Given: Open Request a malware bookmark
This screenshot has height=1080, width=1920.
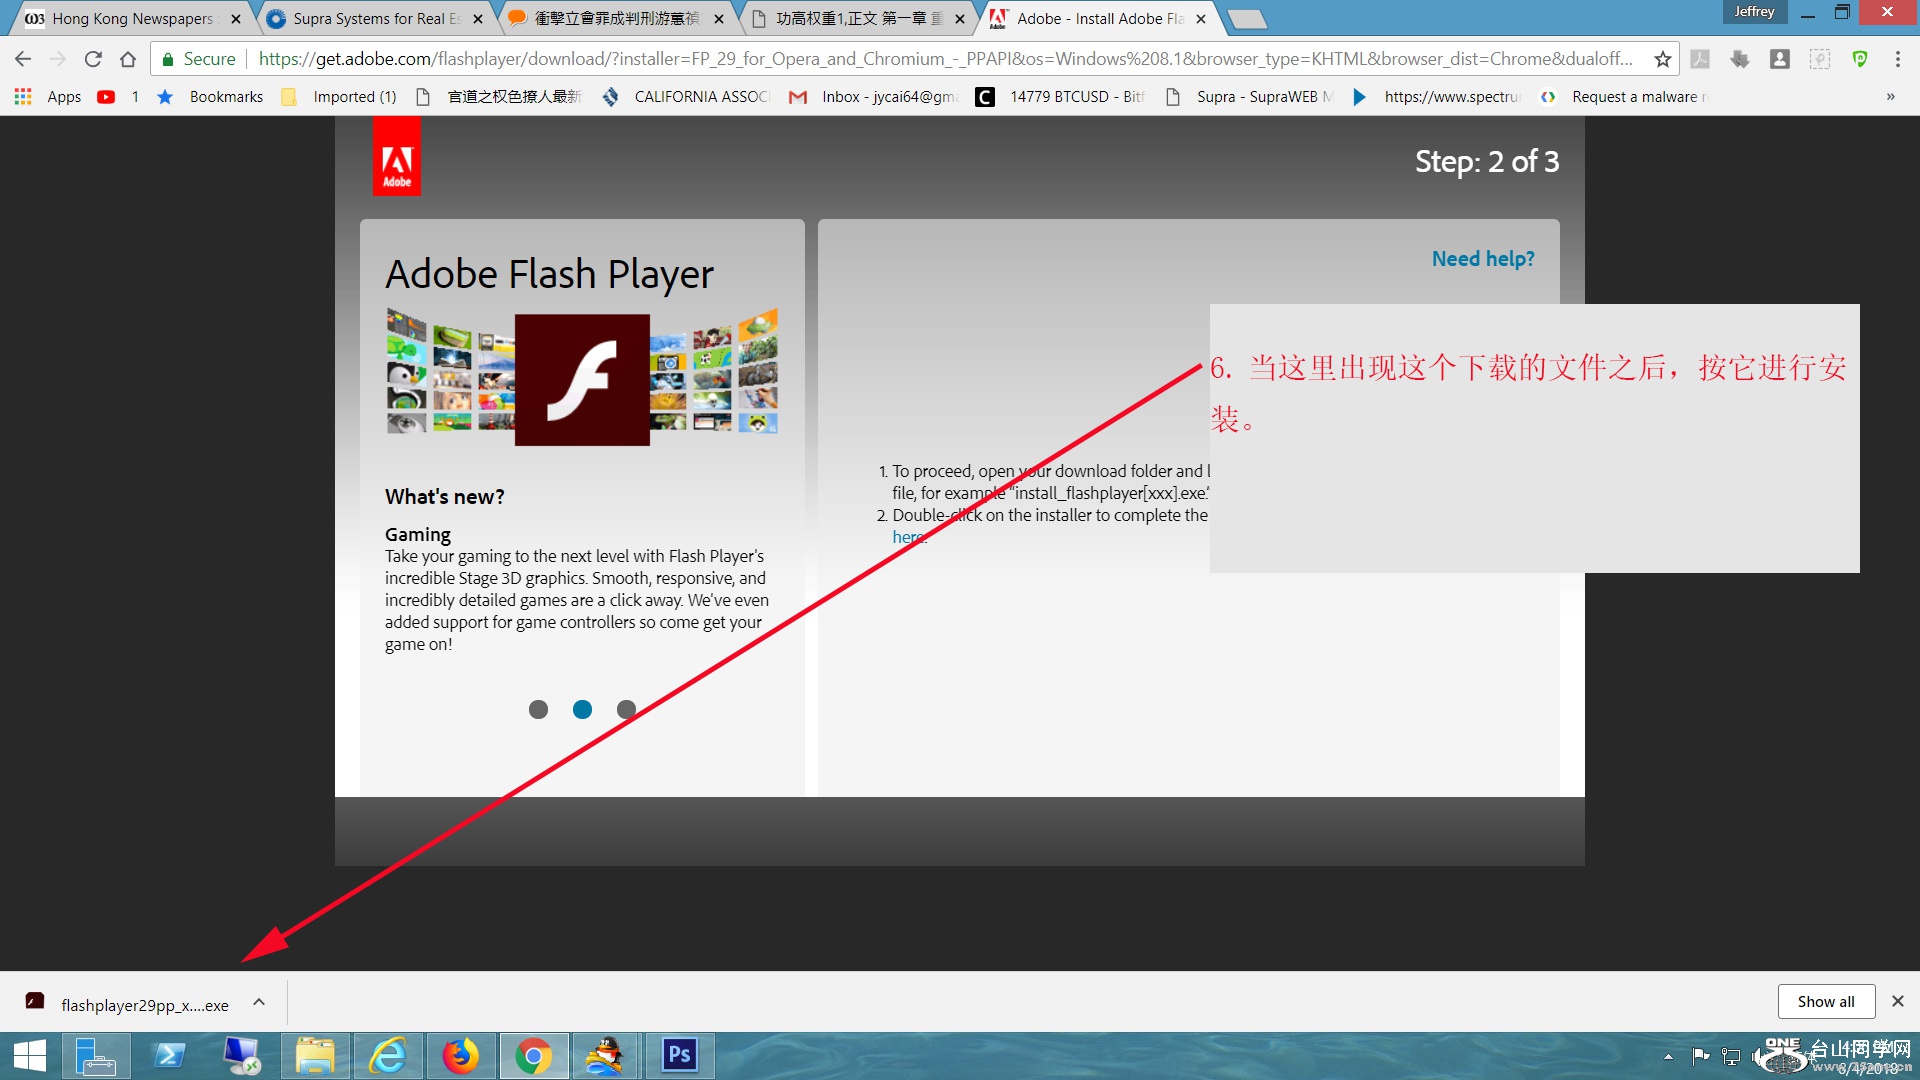Looking at the screenshot, I should [1624, 97].
